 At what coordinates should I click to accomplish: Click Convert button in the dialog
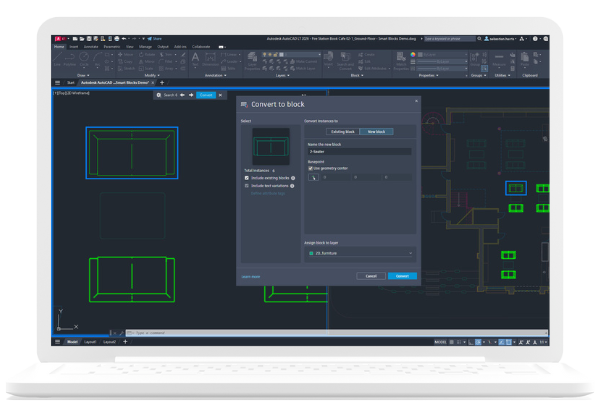coord(402,276)
